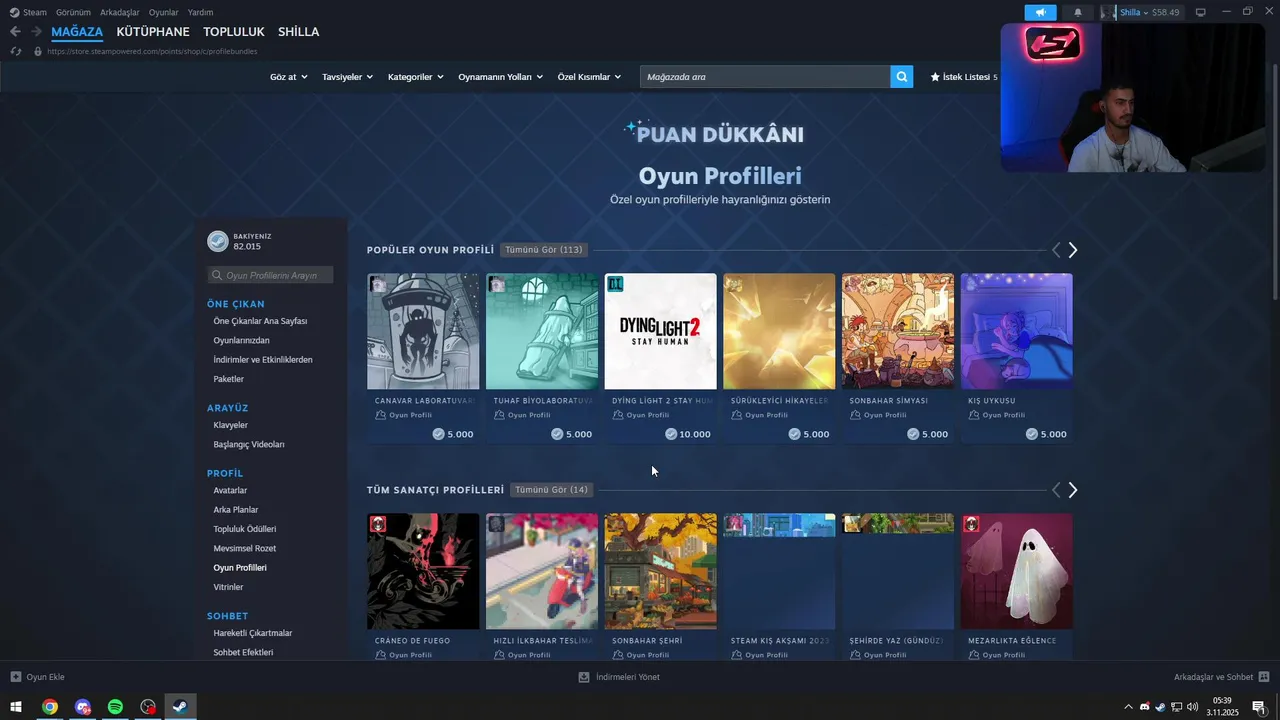Expand the Tavsiyeler dropdown
1280x720 pixels.
[347, 77]
